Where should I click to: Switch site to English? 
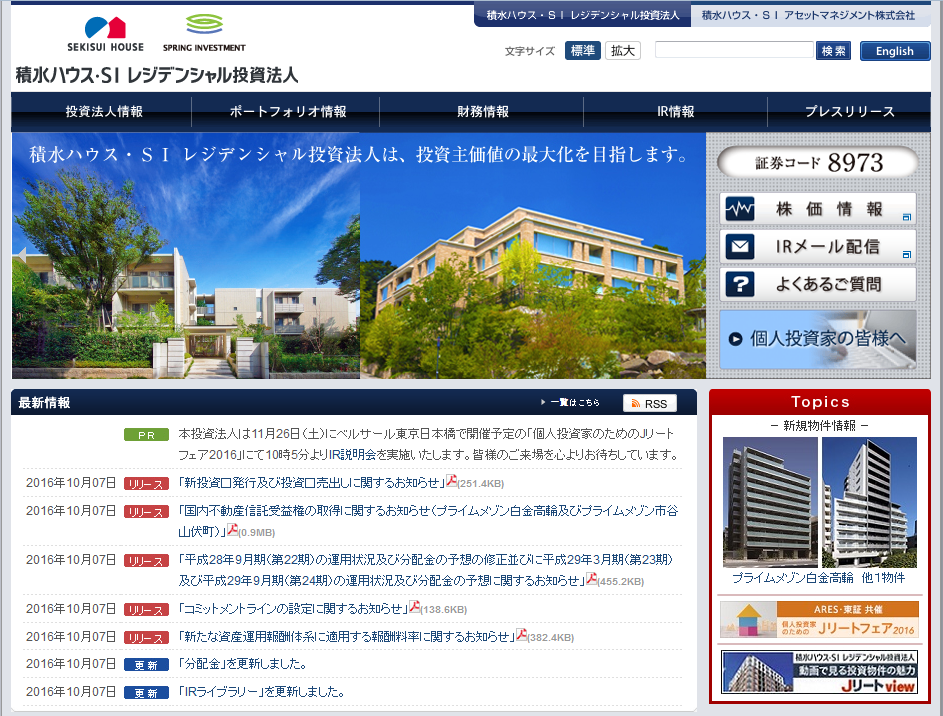[894, 51]
